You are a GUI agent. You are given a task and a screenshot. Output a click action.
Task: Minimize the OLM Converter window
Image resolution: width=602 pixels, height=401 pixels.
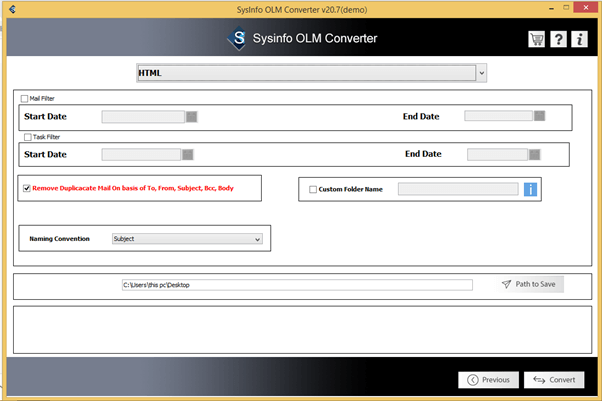(551, 8)
